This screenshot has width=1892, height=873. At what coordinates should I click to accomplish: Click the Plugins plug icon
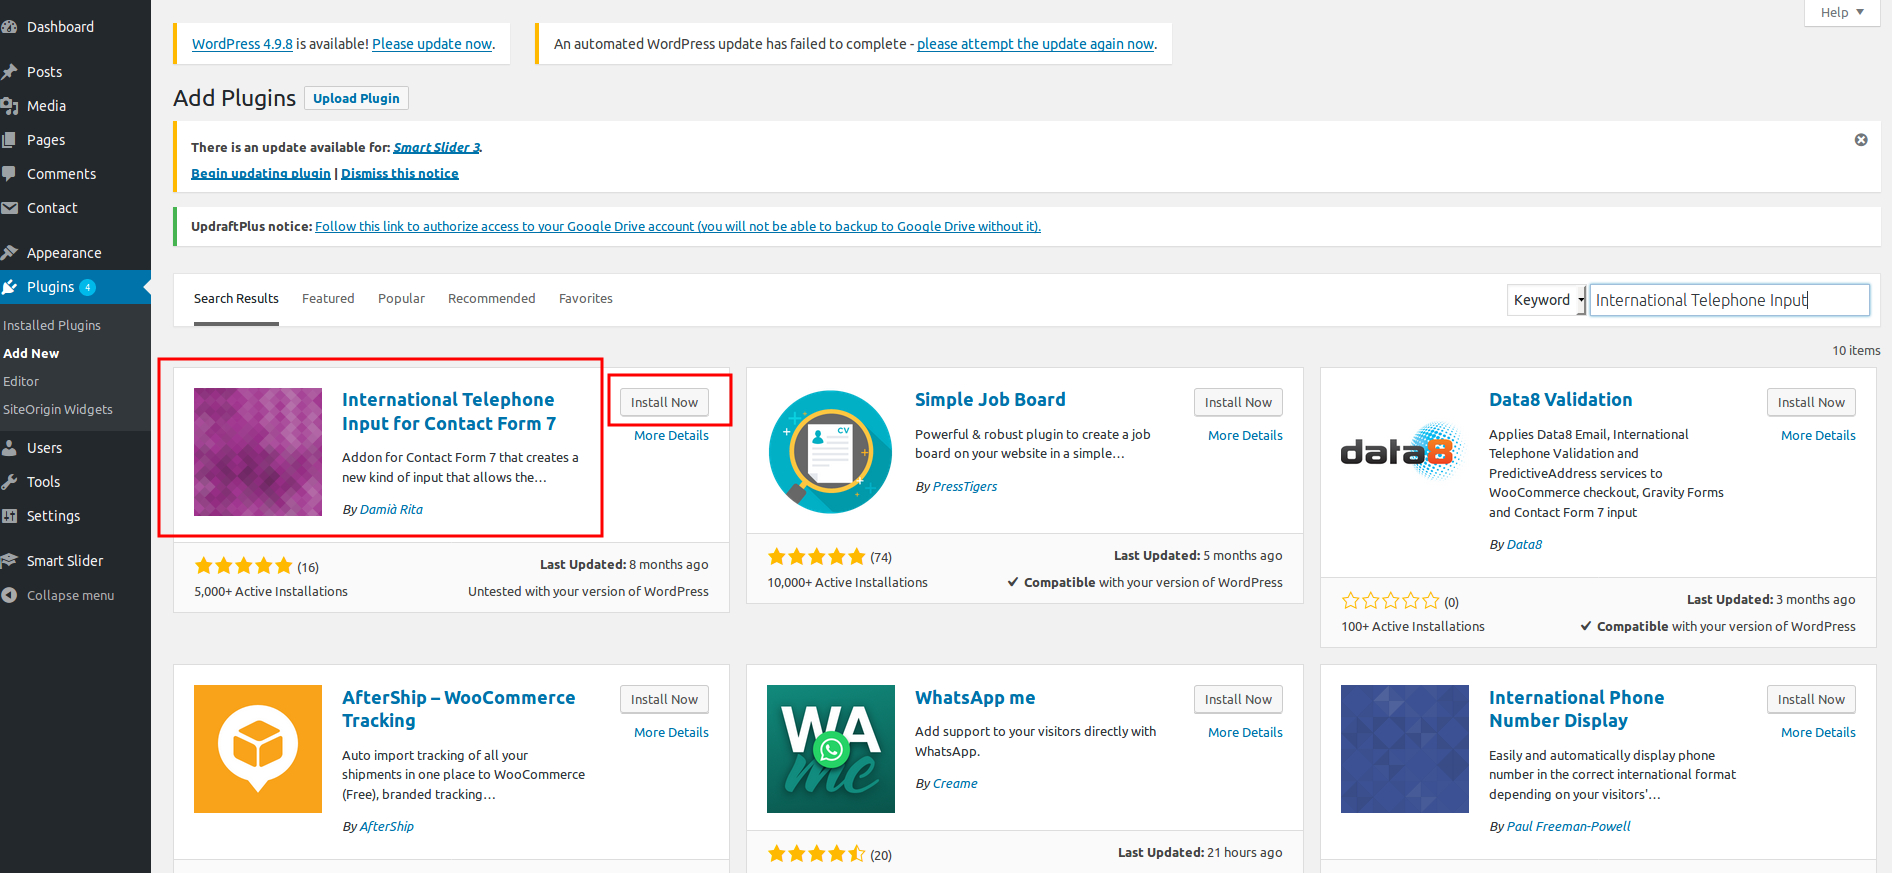9,287
